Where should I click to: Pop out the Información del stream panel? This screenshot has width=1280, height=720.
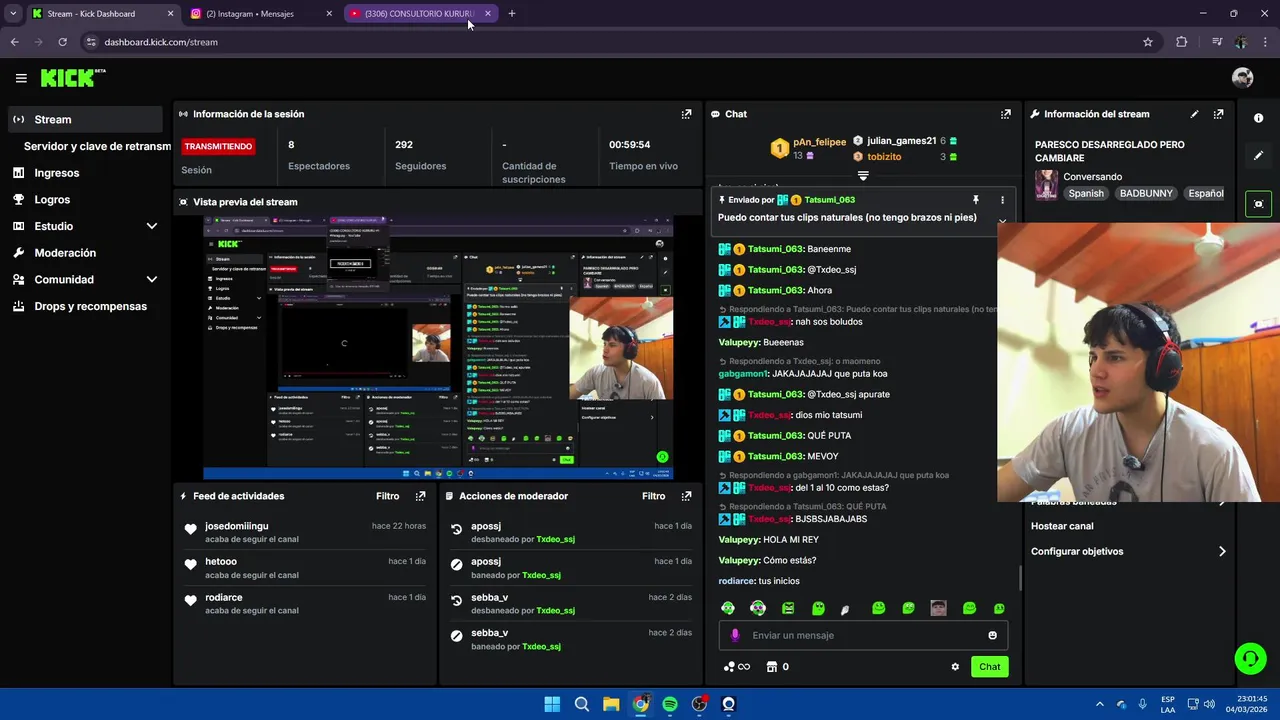[x=1218, y=114]
